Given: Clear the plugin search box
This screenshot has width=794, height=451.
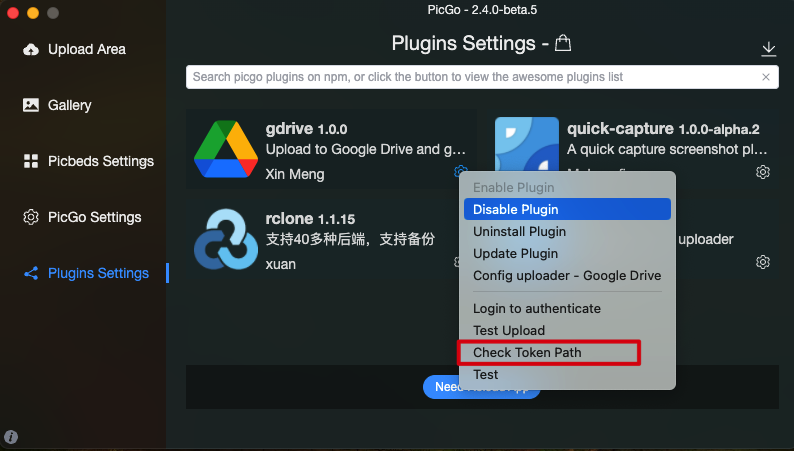Looking at the screenshot, I should [x=766, y=77].
